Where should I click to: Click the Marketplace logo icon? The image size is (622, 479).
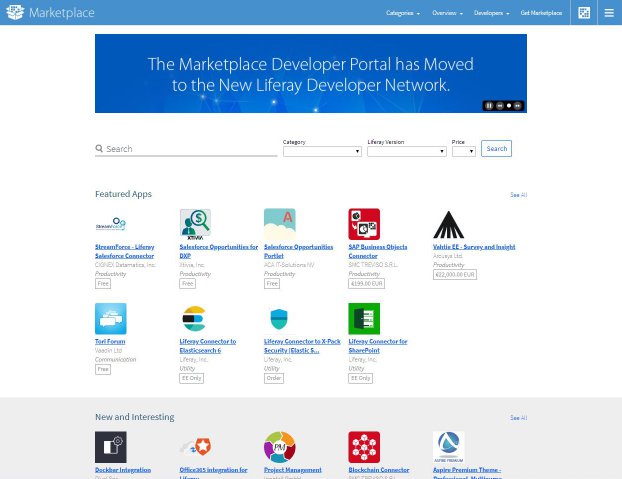15,12
